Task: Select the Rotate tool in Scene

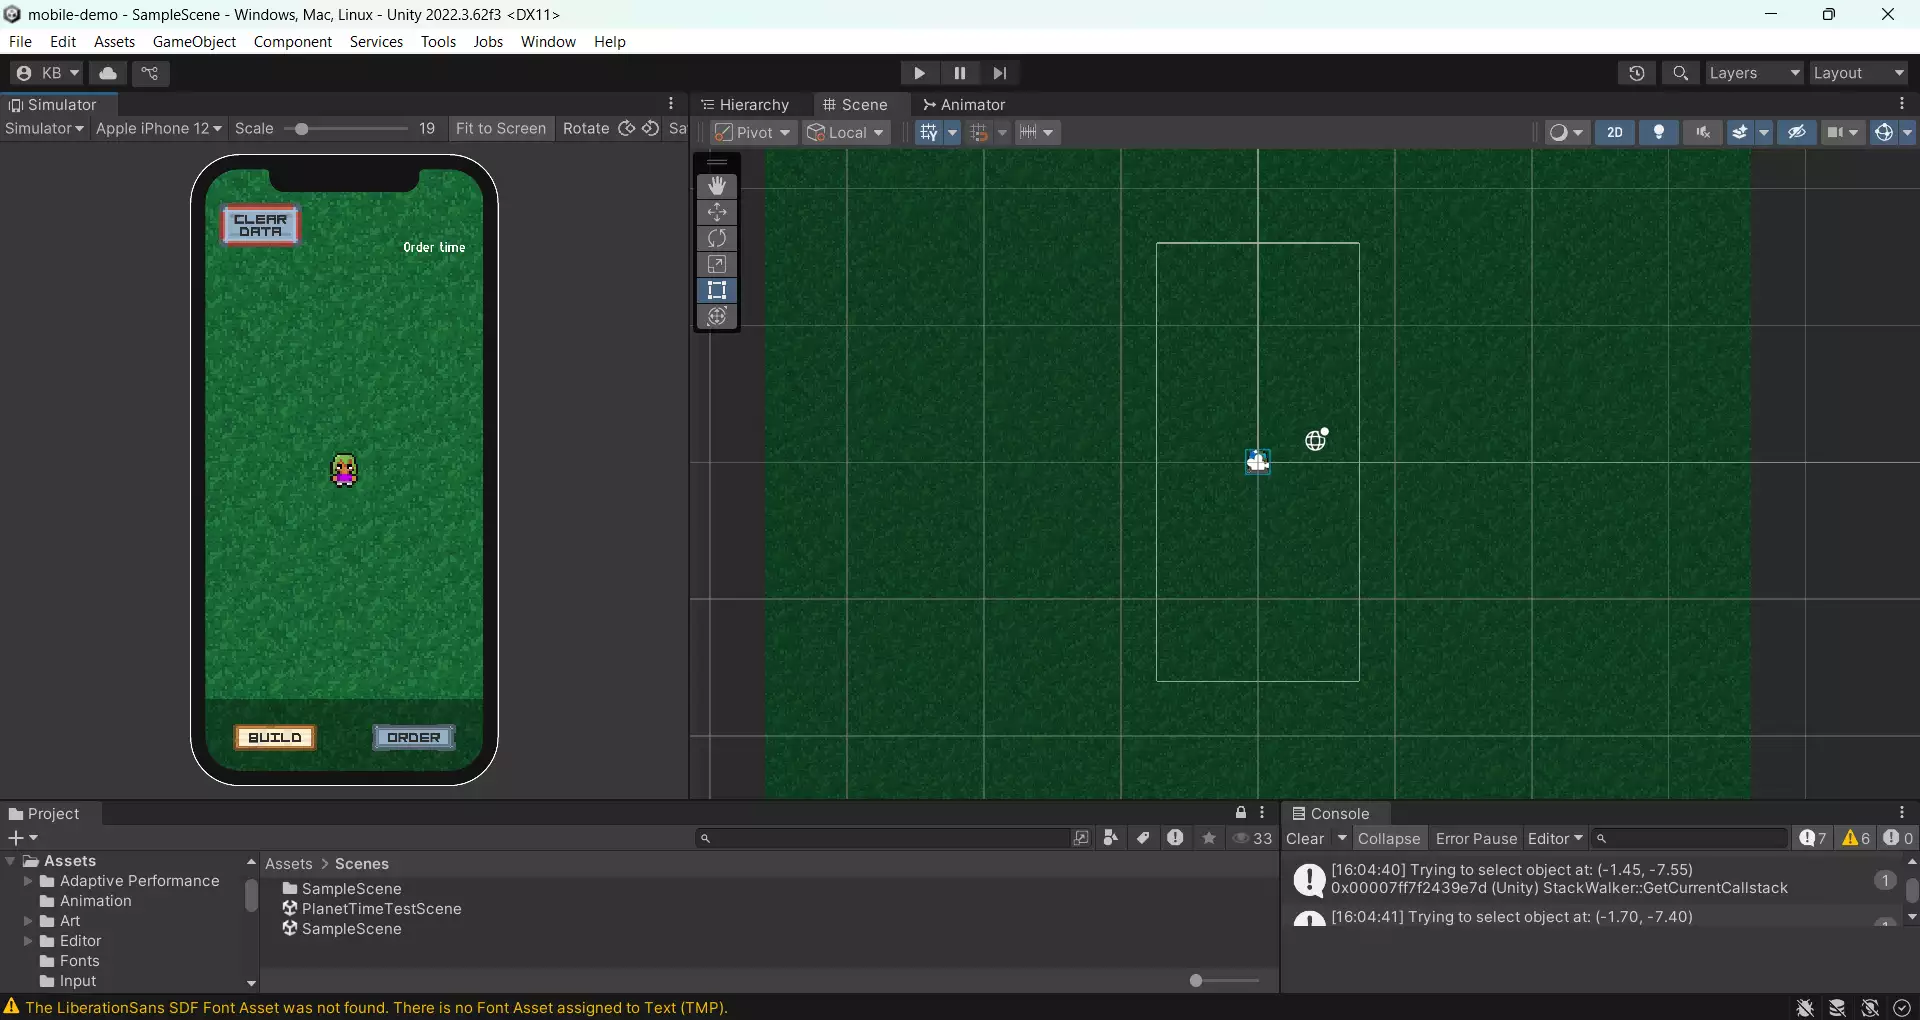Action: tap(716, 238)
